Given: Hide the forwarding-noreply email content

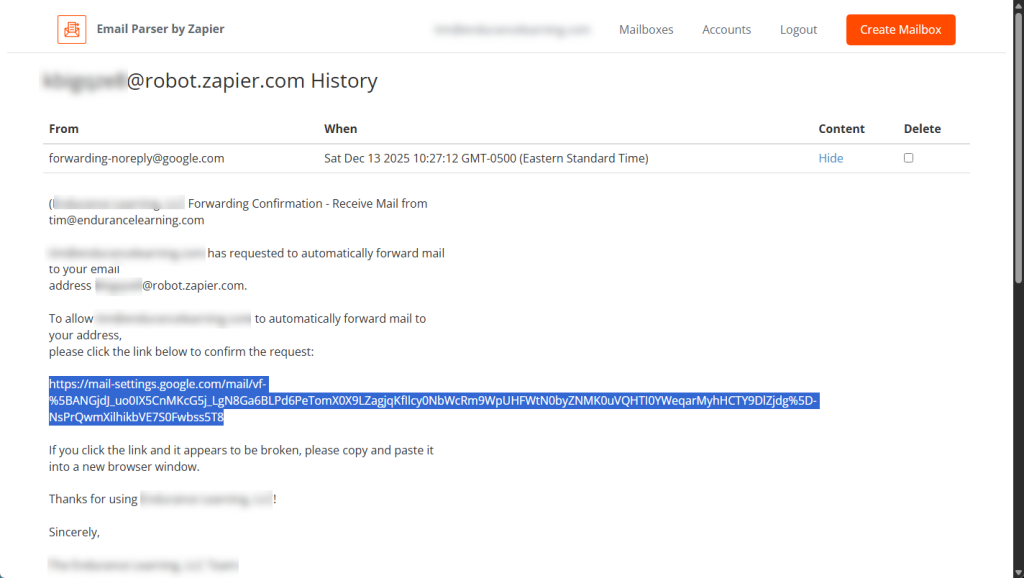Looking at the screenshot, I should click(x=831, y=158).
